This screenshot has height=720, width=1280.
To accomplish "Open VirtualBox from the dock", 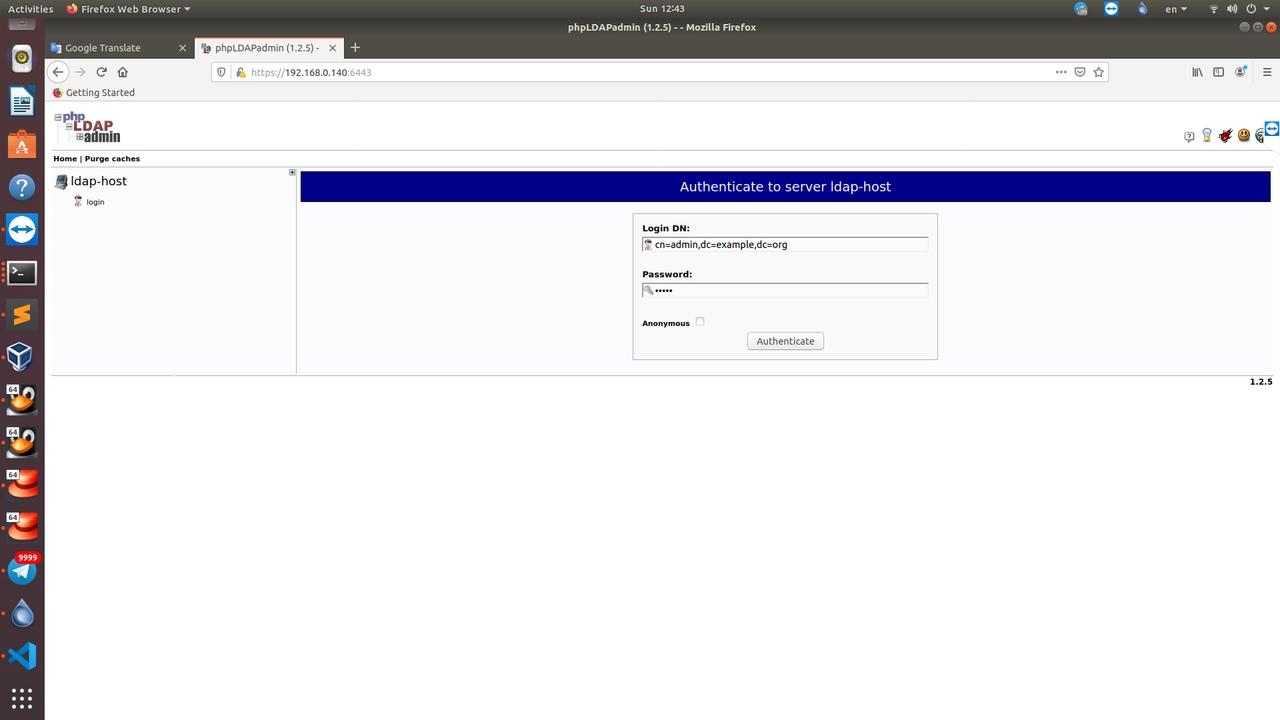I will point(22,357).
